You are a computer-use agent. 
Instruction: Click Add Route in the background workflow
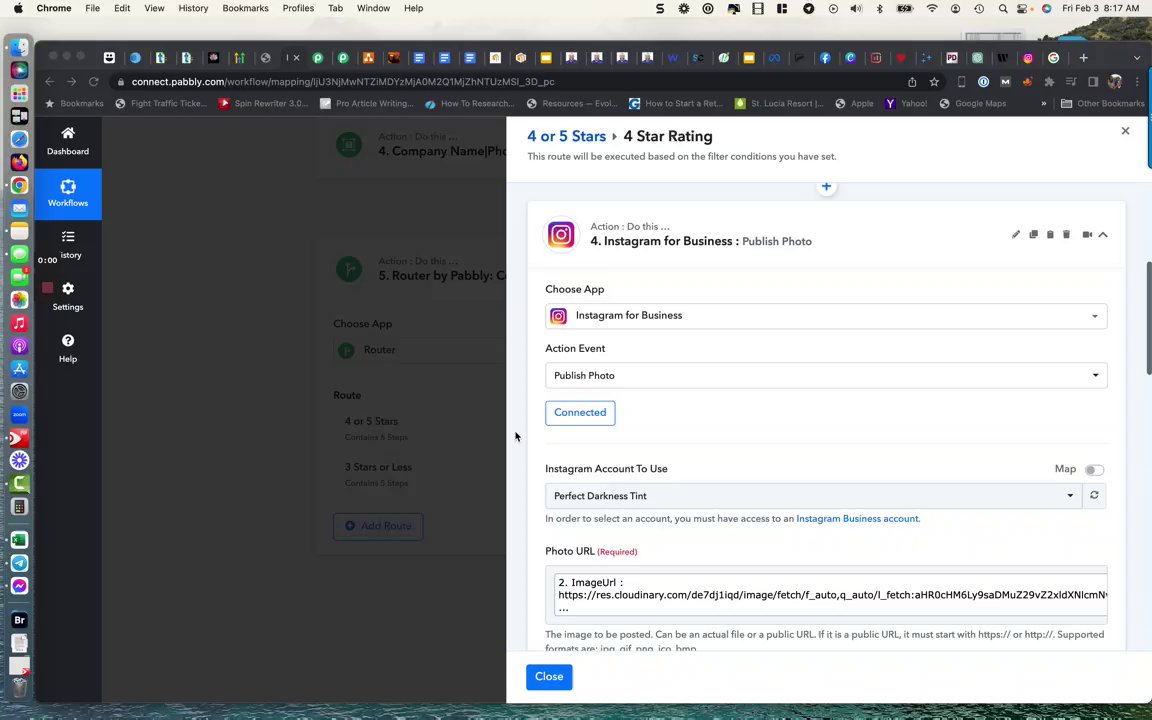tap(378, 526)
